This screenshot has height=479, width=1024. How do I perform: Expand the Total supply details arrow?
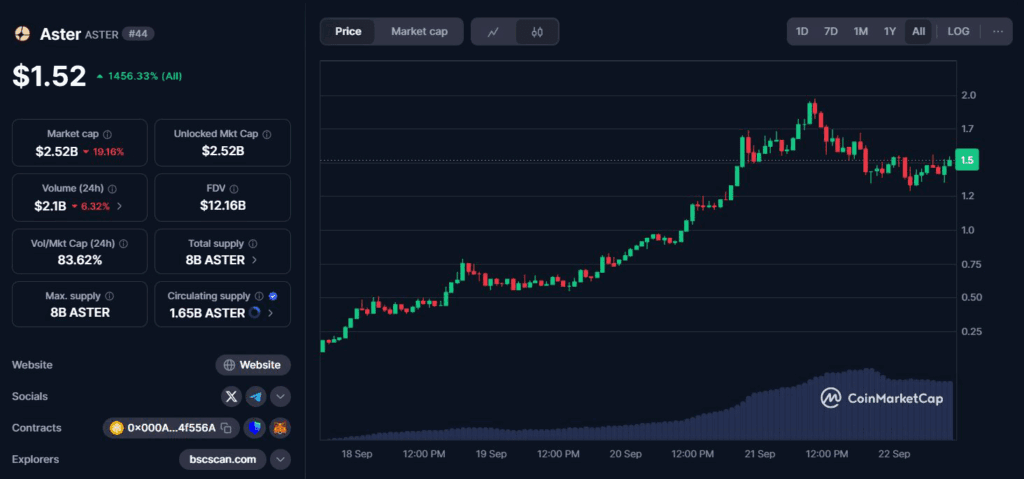point(254,259)
